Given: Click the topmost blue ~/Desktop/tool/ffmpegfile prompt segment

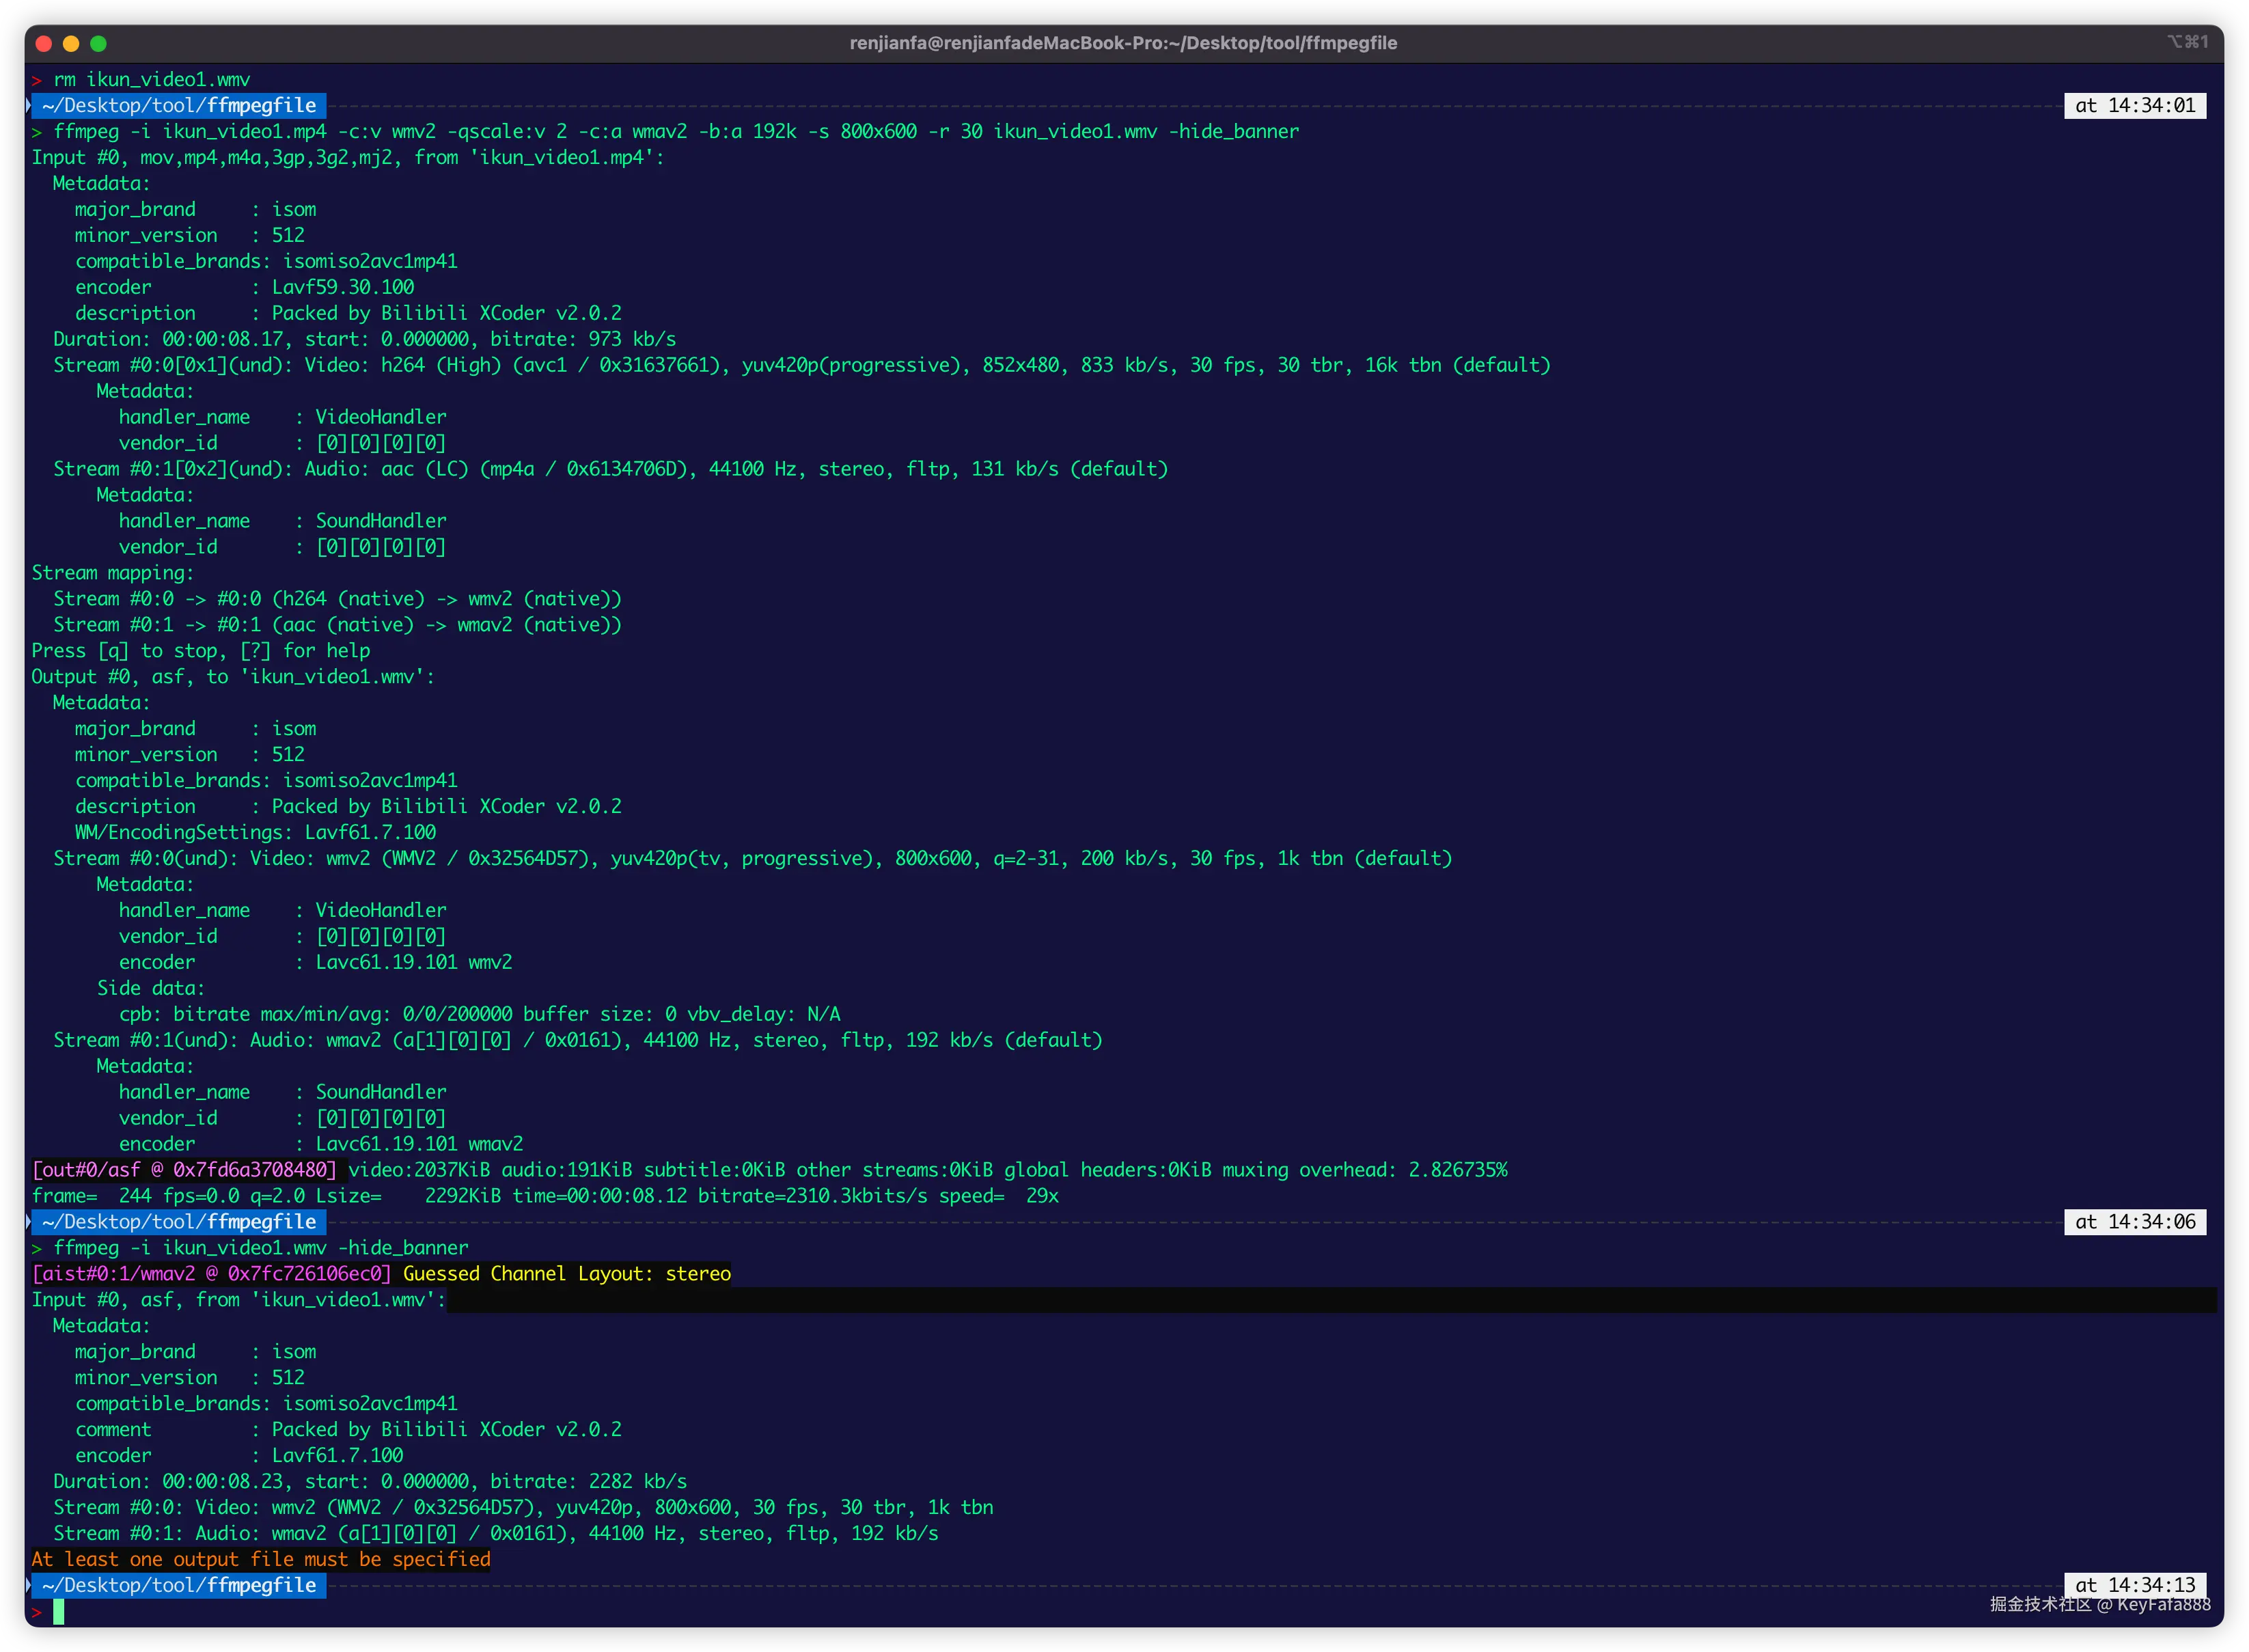Looking at the screenshot, I should point(179,106).
